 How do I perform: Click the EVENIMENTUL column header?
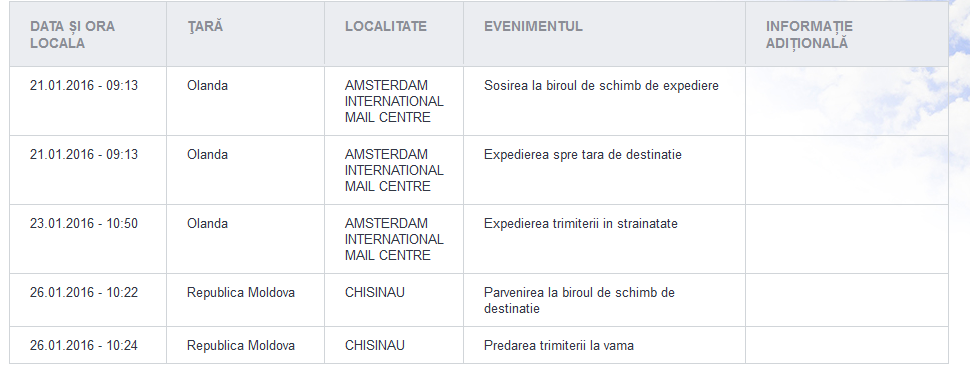pos(533,27)
